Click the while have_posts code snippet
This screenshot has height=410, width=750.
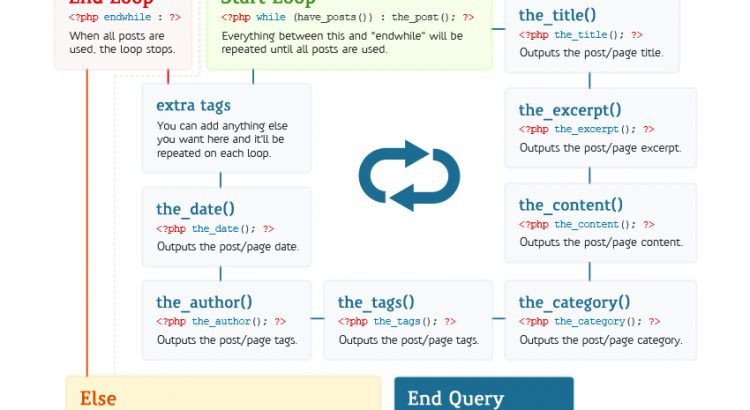coord(348,17)
